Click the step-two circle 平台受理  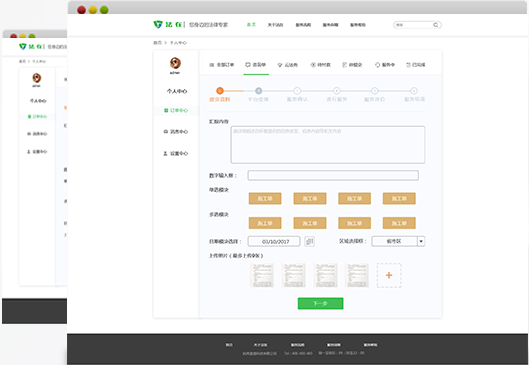coord(258,90)
